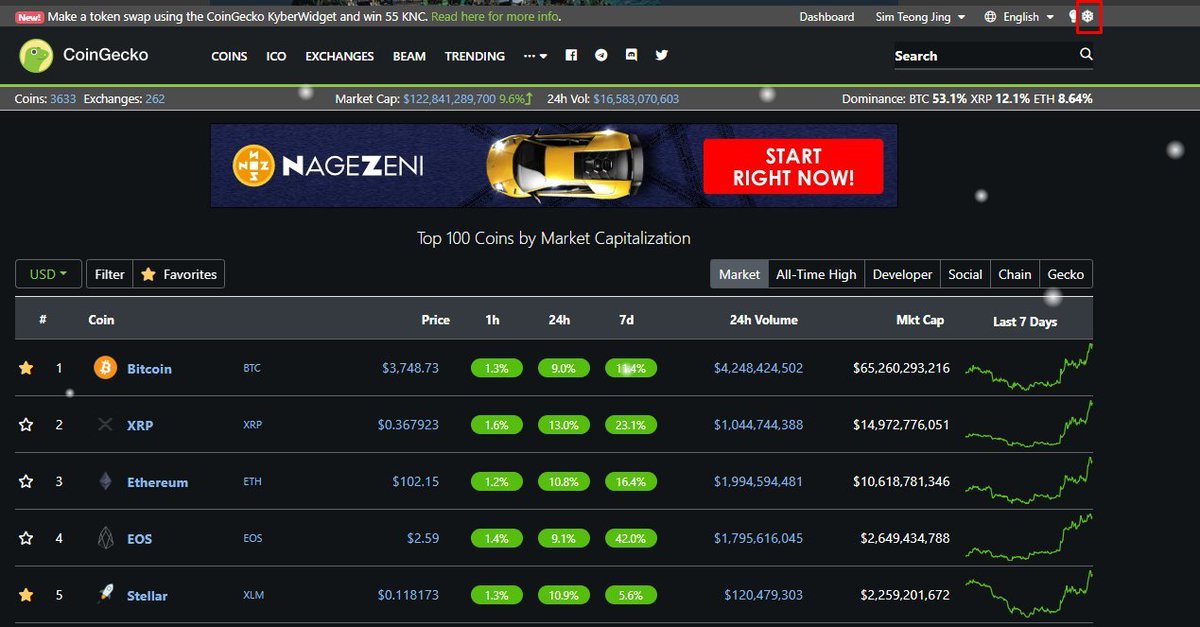The width and height of the screenshot is (1200, 627).
Task: Click the search magnifier icon
Action: 1086,55
